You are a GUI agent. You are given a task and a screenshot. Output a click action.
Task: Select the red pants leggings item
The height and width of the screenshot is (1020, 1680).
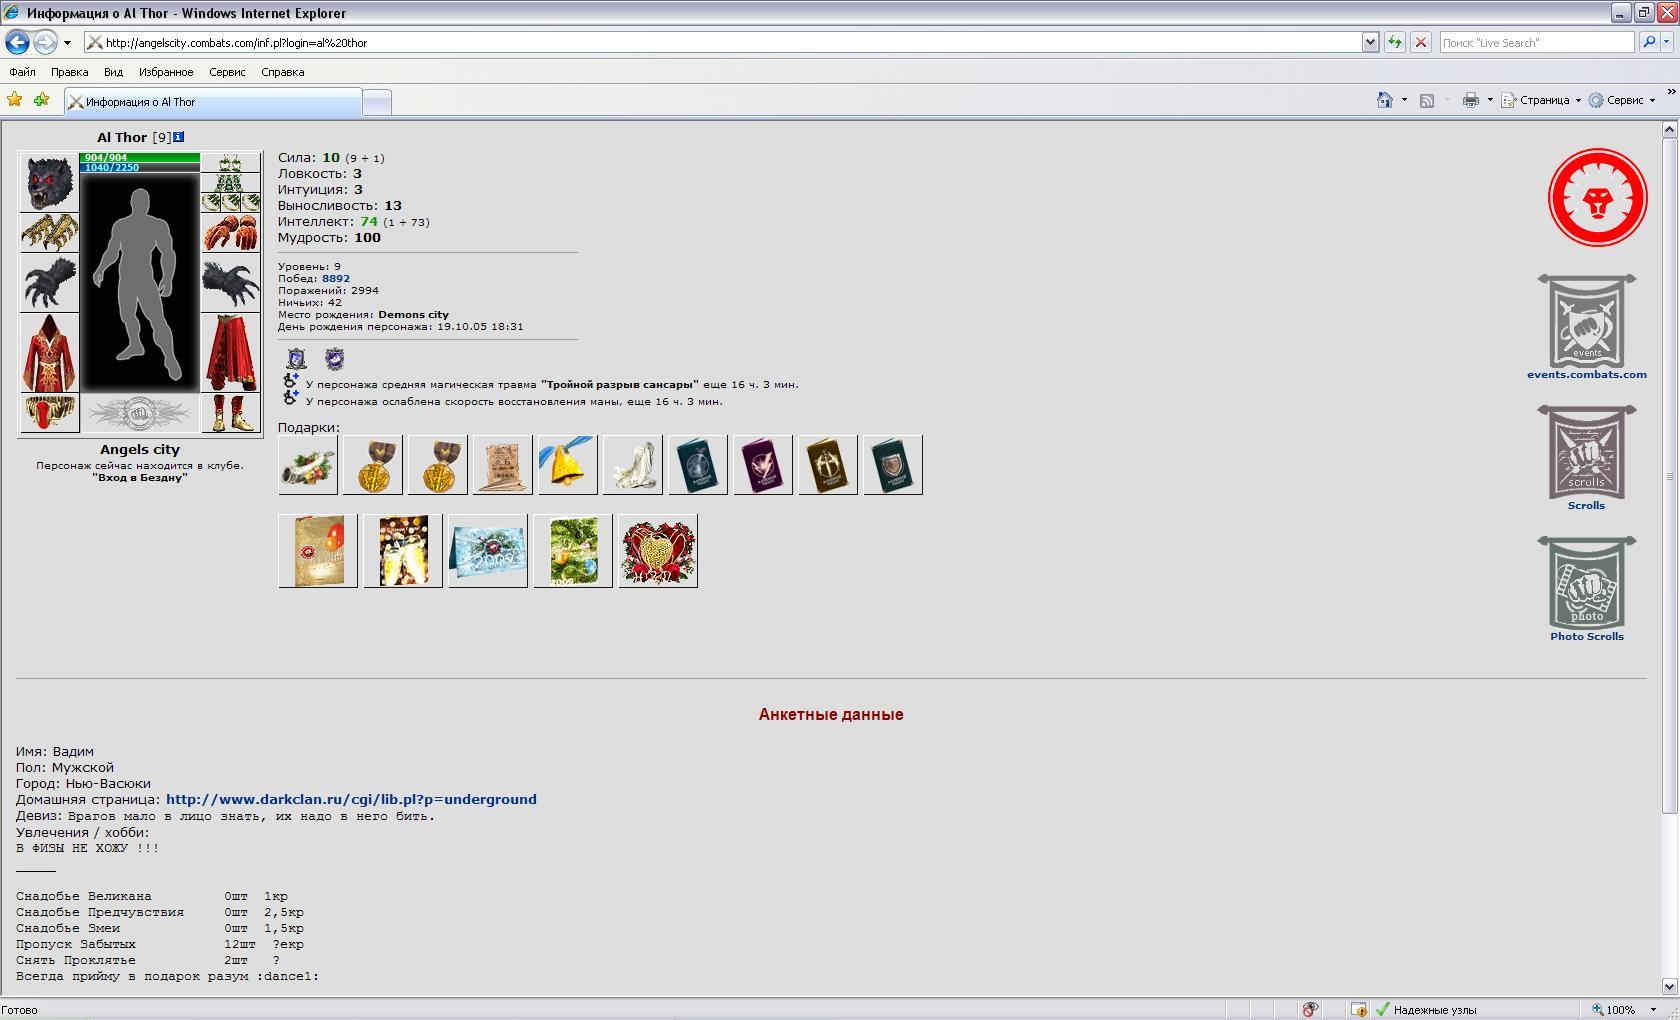[231, 353]
